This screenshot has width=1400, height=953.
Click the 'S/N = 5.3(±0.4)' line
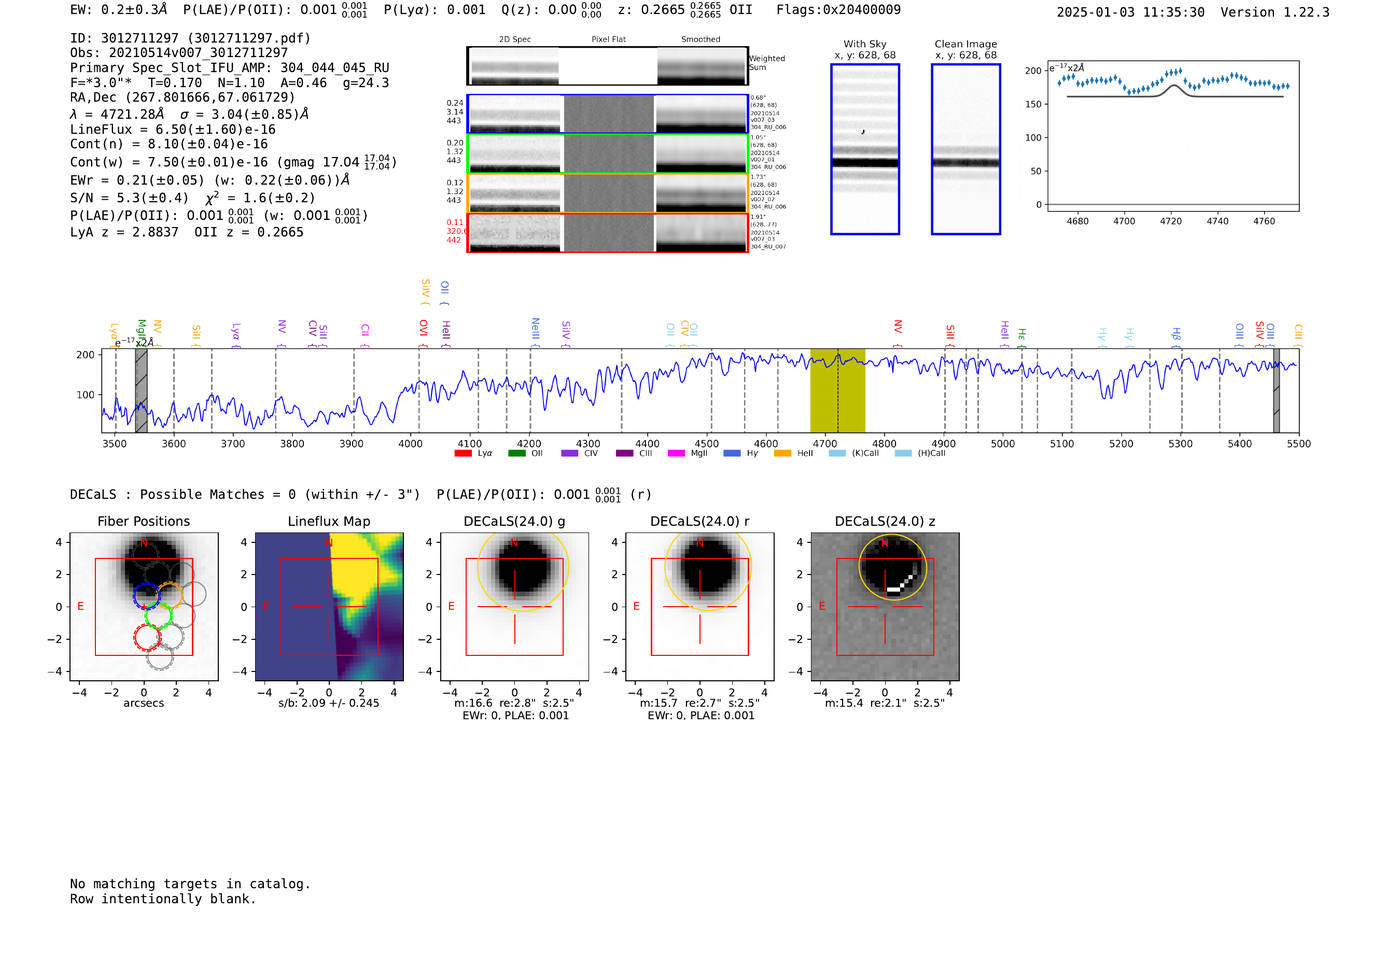pos(193,197)
